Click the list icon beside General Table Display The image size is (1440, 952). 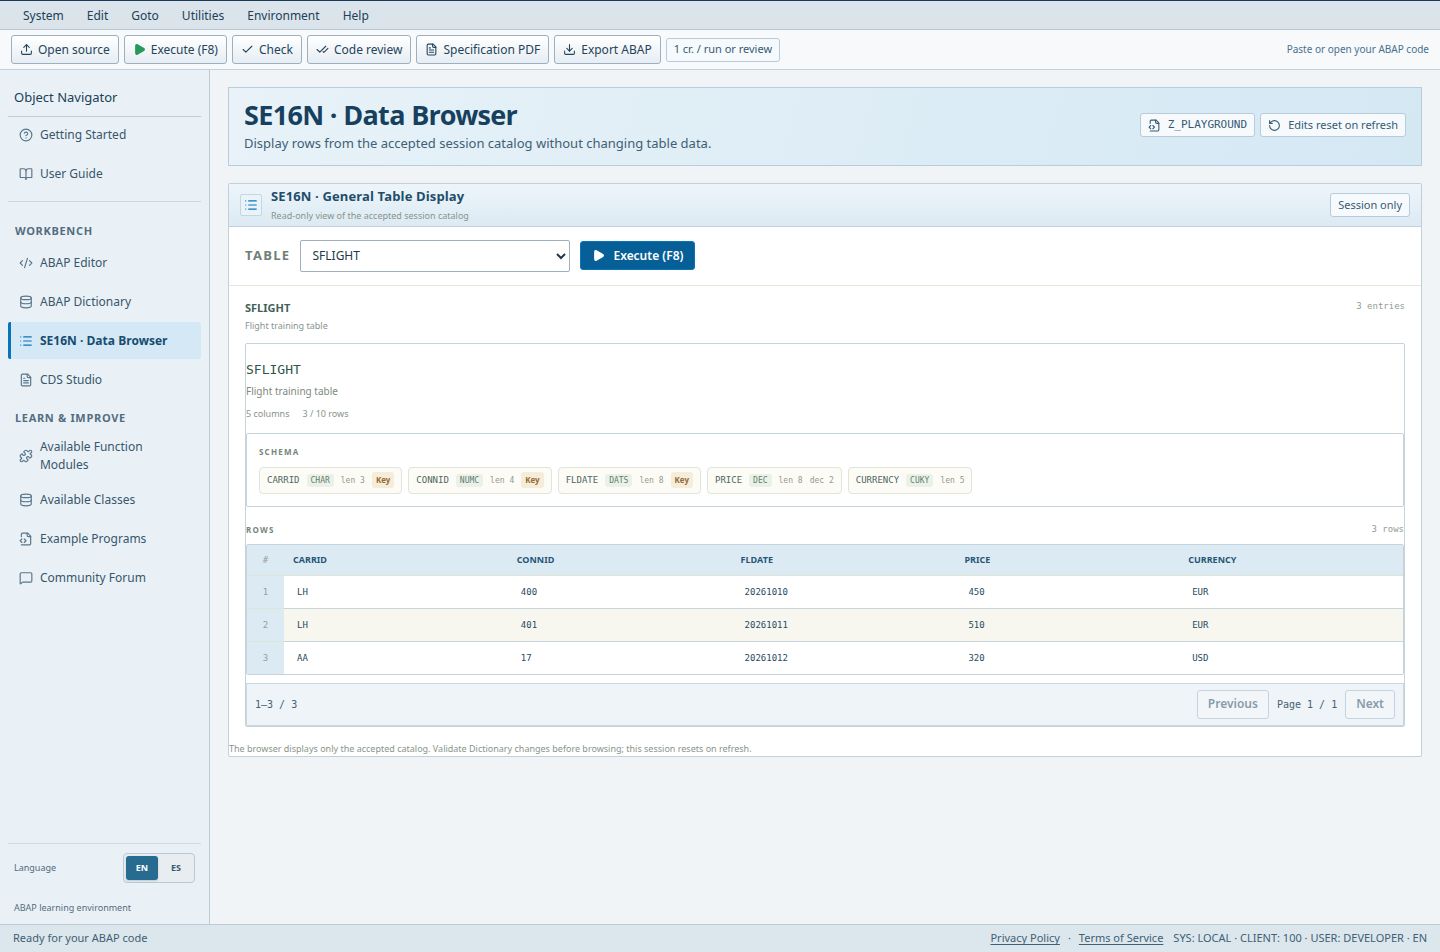pyautogui.click(x=251, y=205)
